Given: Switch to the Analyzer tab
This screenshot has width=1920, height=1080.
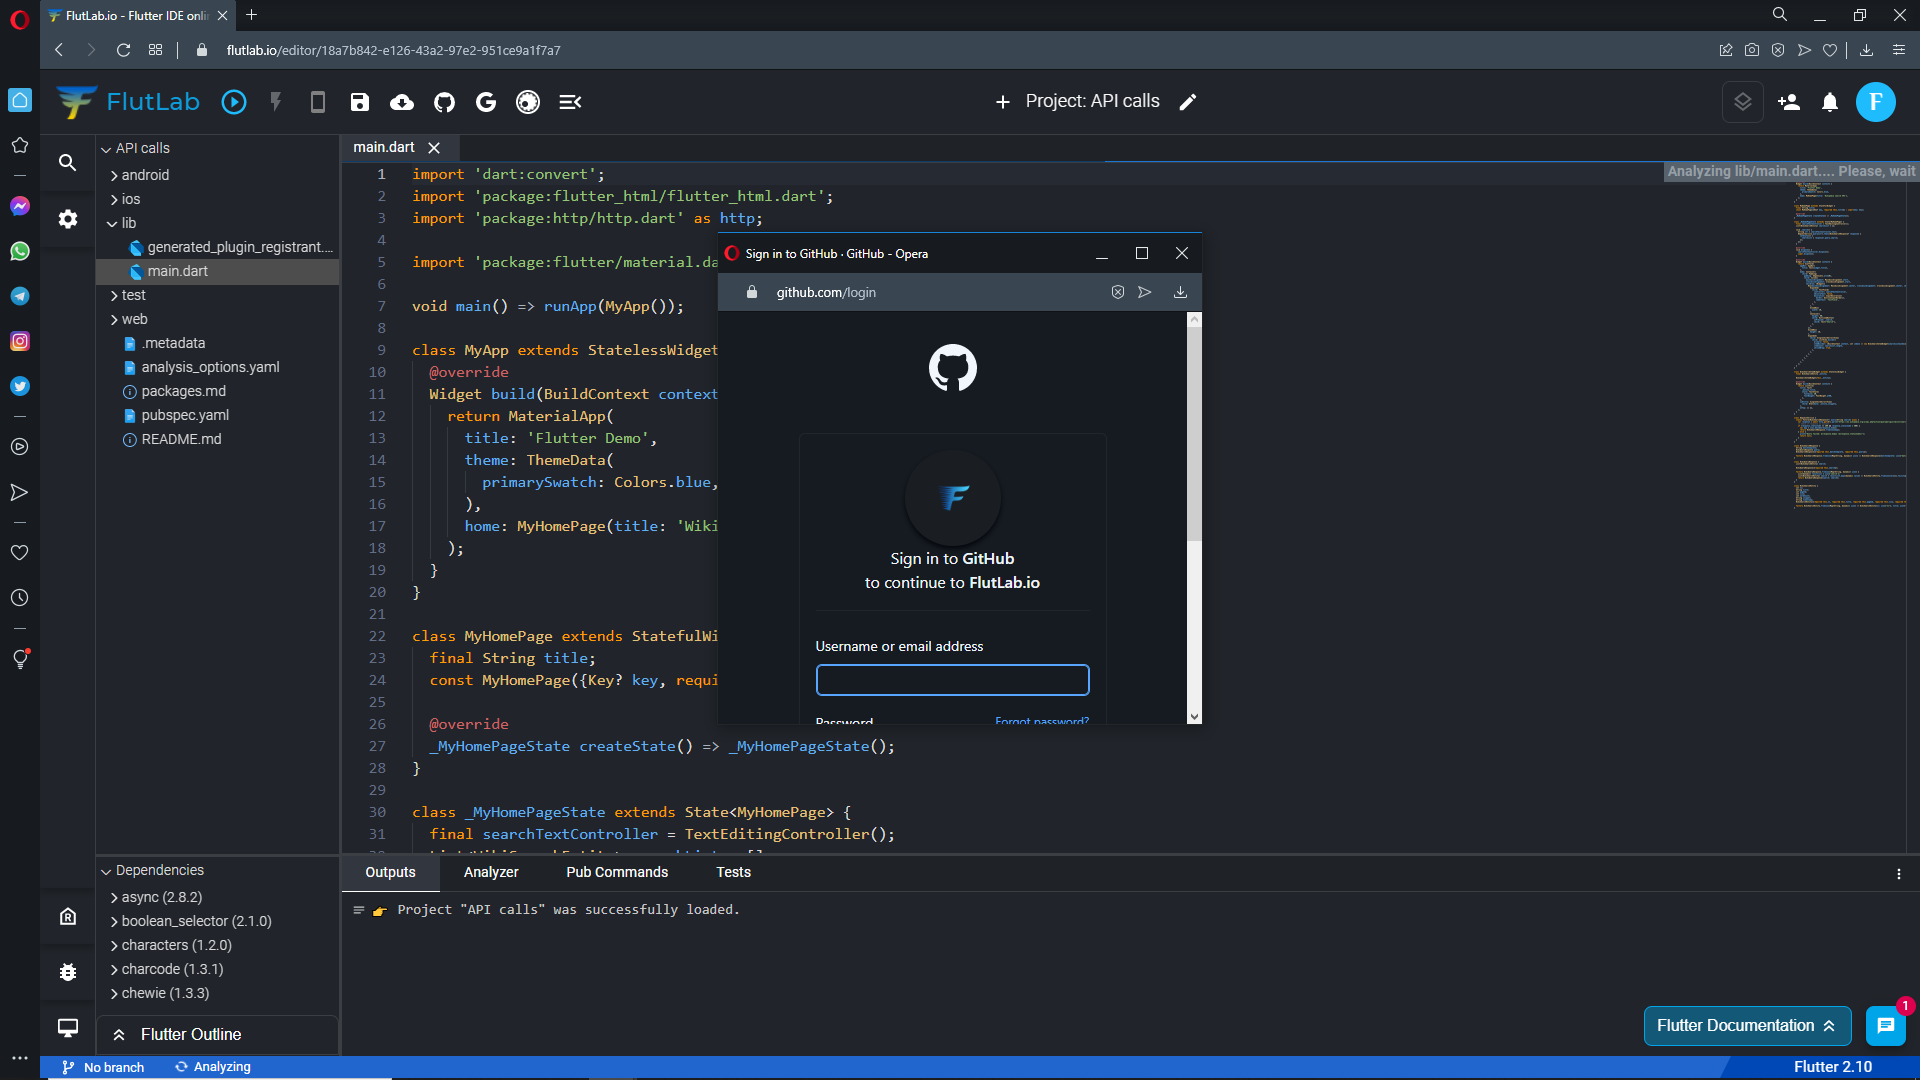Looking at the screenshot, I should (491, 872).
